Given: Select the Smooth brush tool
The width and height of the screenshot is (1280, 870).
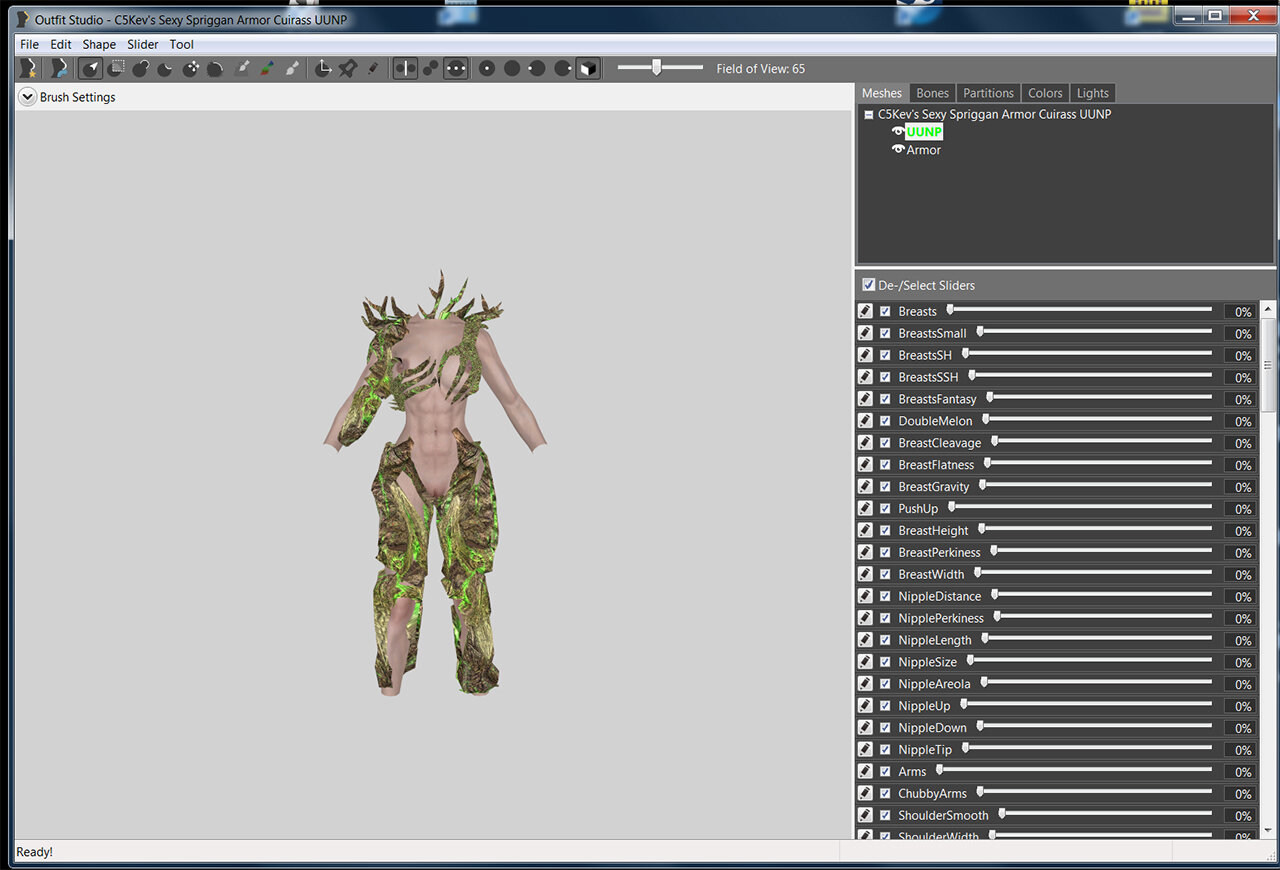Looking at the screenshot, I should point(215,68).
